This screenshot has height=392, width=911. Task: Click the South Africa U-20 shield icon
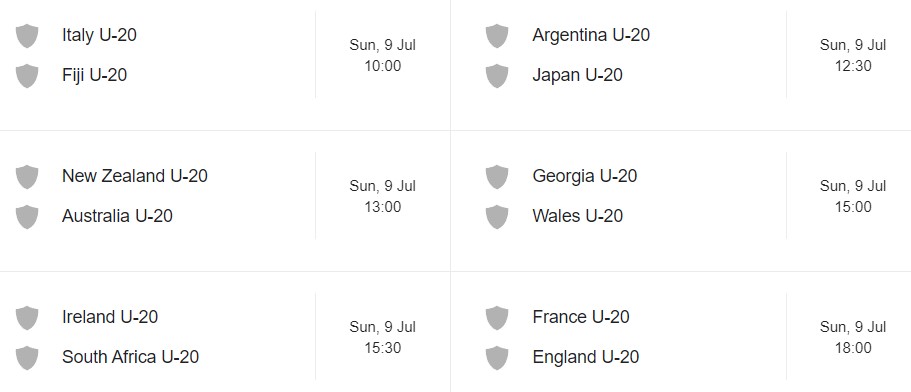pos(27,358)
